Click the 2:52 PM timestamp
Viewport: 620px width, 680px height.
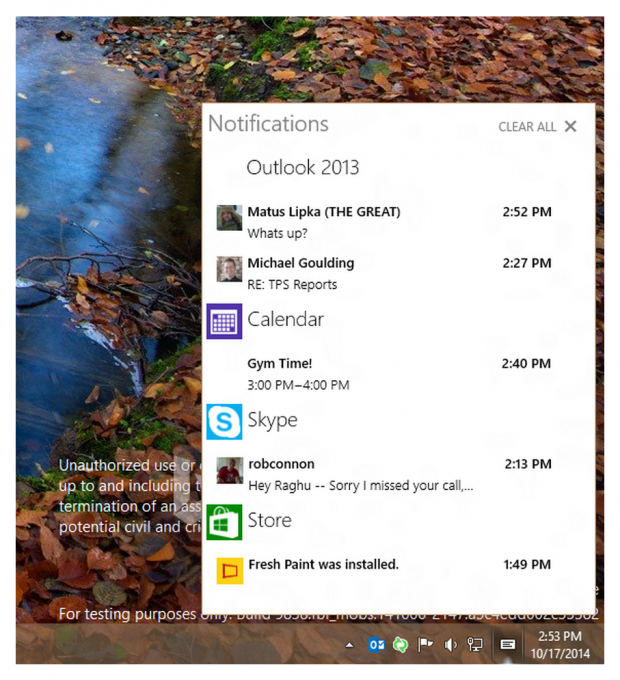[x=527, y=212]
